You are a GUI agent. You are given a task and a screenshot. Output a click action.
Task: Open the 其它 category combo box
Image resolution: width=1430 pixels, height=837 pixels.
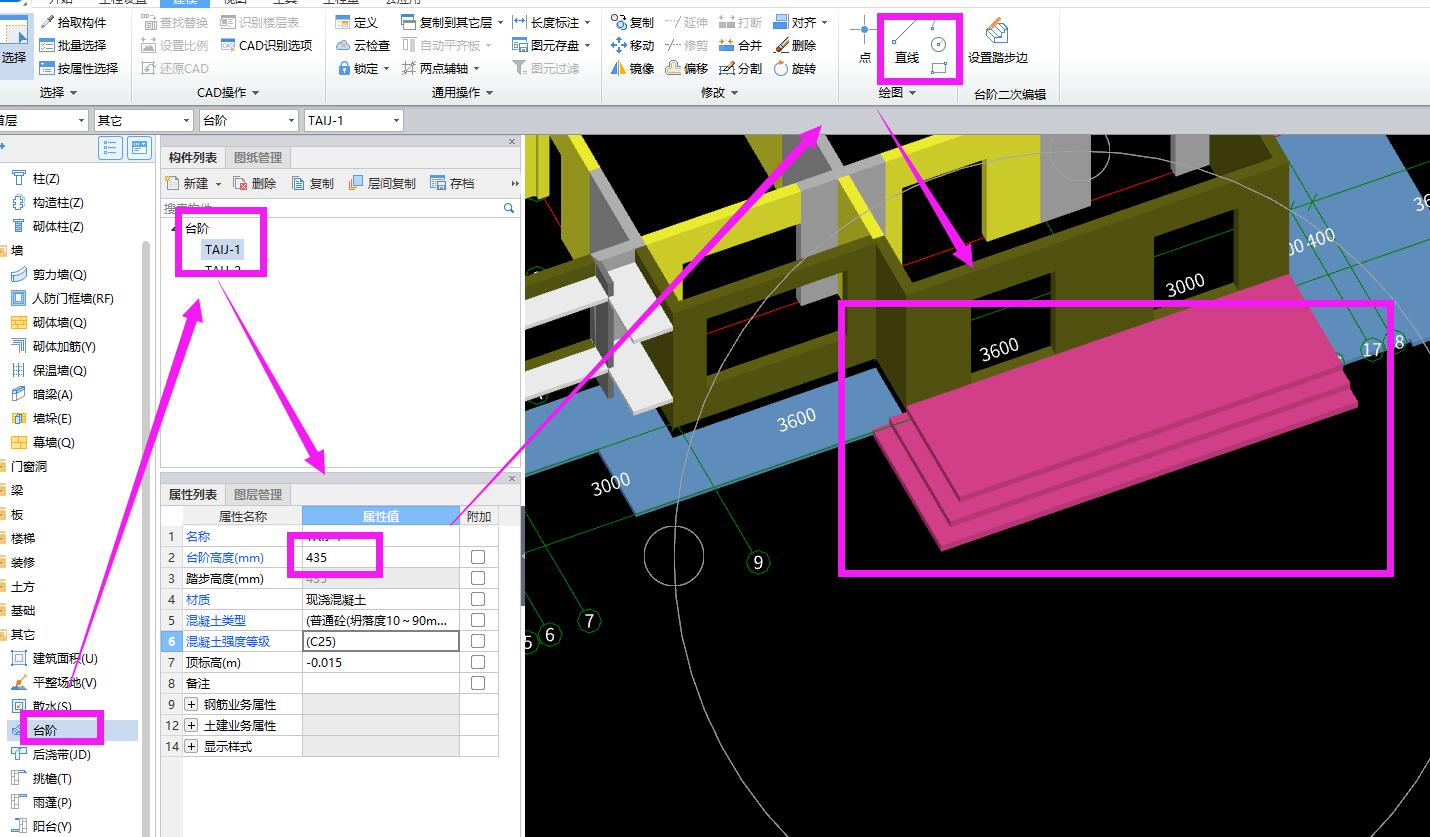(x=142, y=120)
